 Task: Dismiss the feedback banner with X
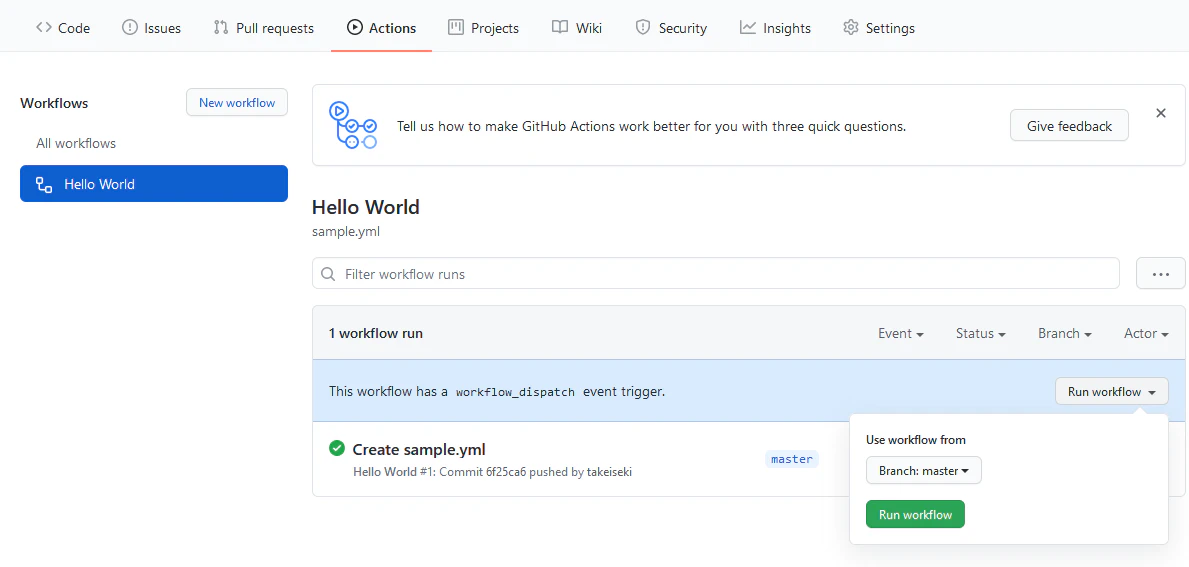click(1160, 113)
